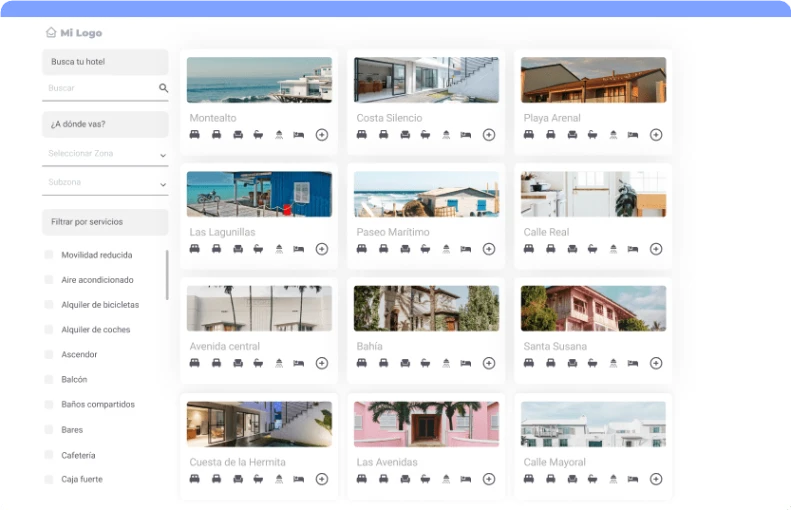This screenshot has height=510, width=791.
Task: Open the Avenida central hotel photo
Action: [x=259, y=308]
